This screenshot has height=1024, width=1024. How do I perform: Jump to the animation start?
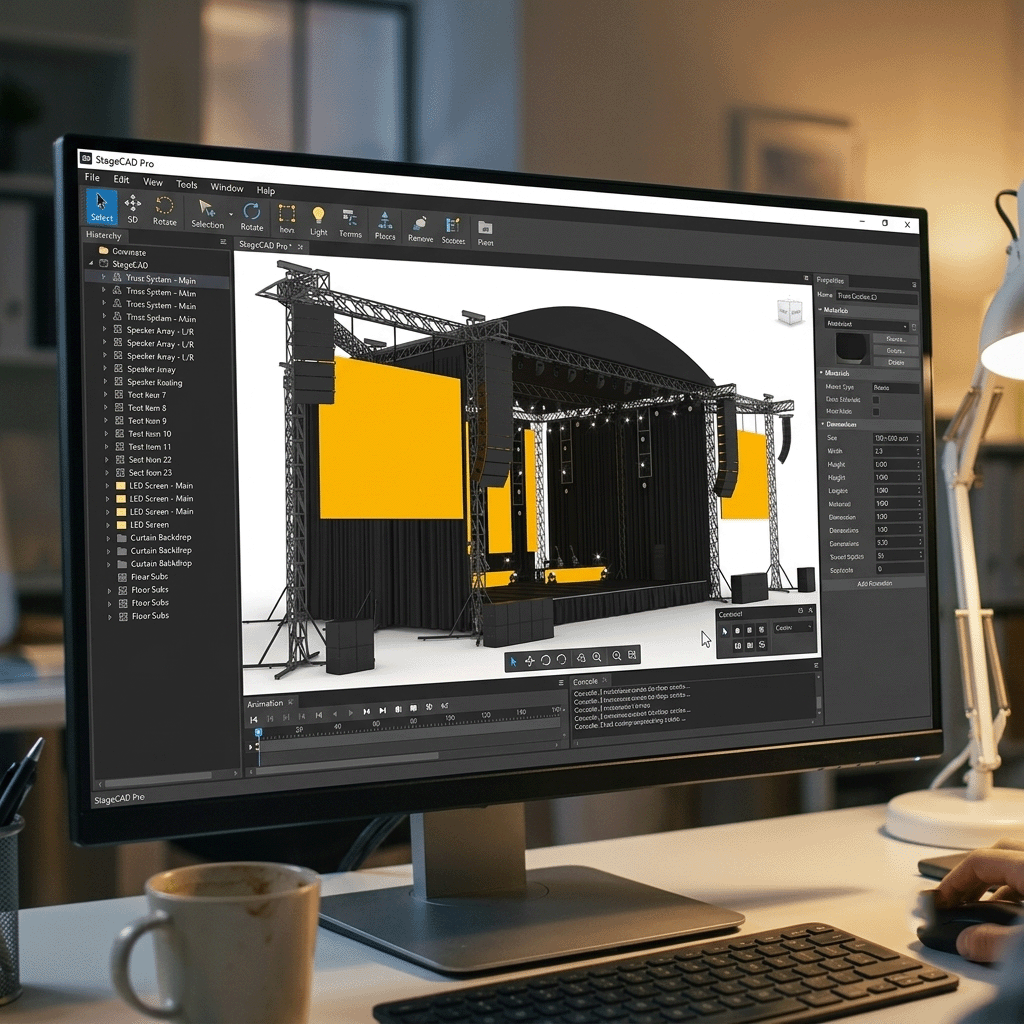253,720
